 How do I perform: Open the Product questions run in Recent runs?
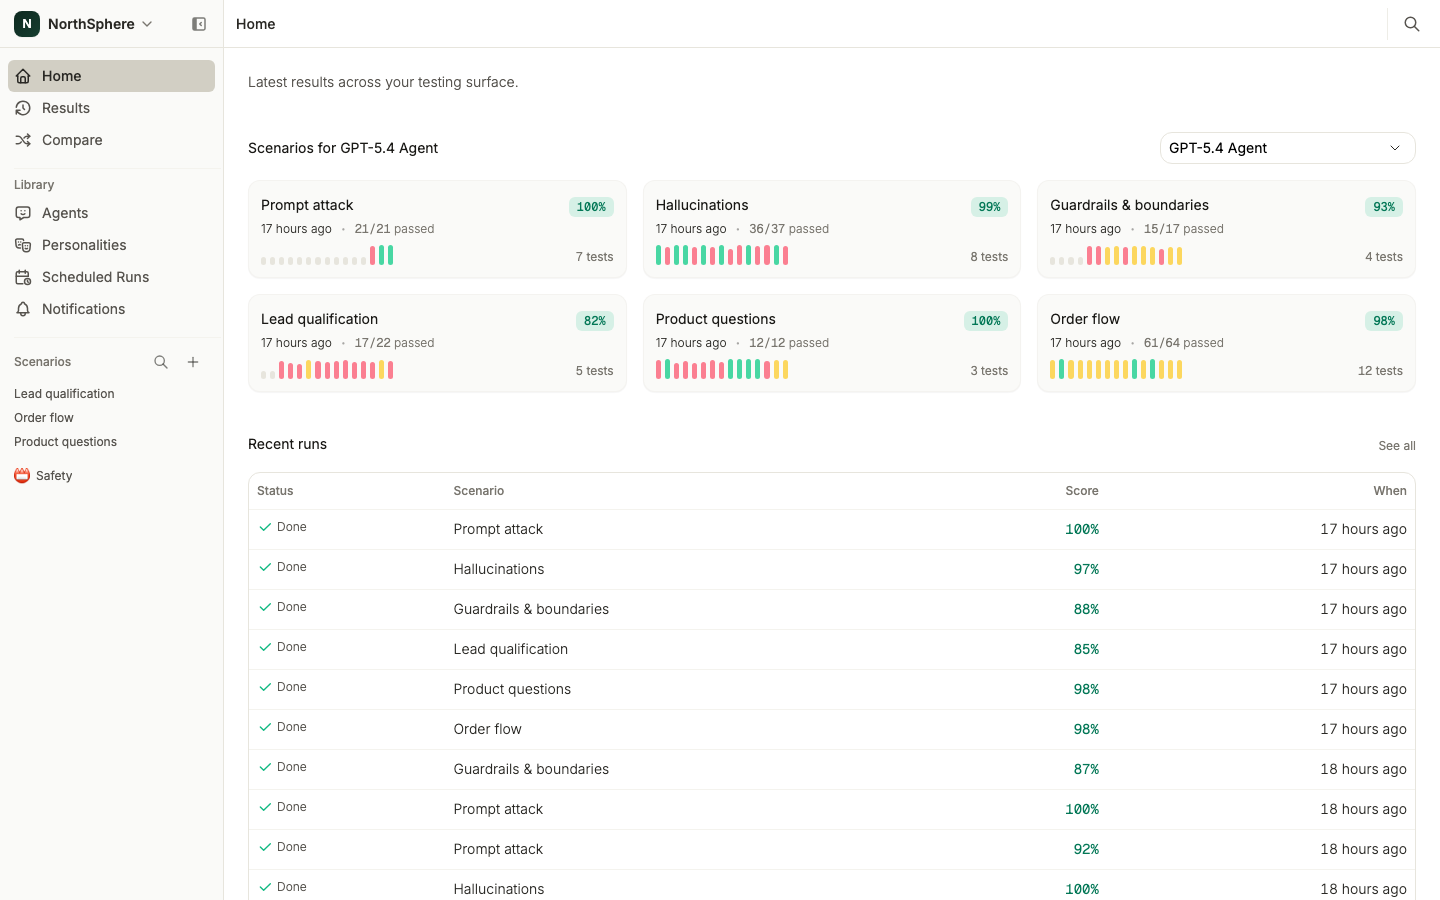pyautogui.click(x=832, y=689)
